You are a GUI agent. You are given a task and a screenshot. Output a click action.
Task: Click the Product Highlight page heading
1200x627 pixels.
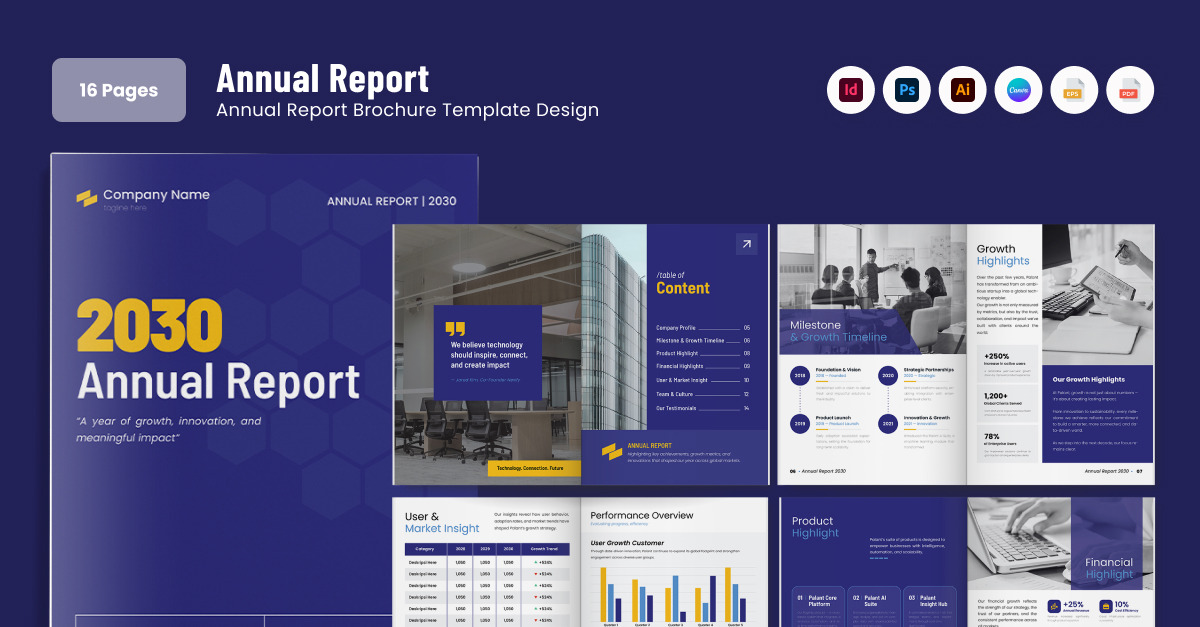pyautogui.click(x=815, y=527)
